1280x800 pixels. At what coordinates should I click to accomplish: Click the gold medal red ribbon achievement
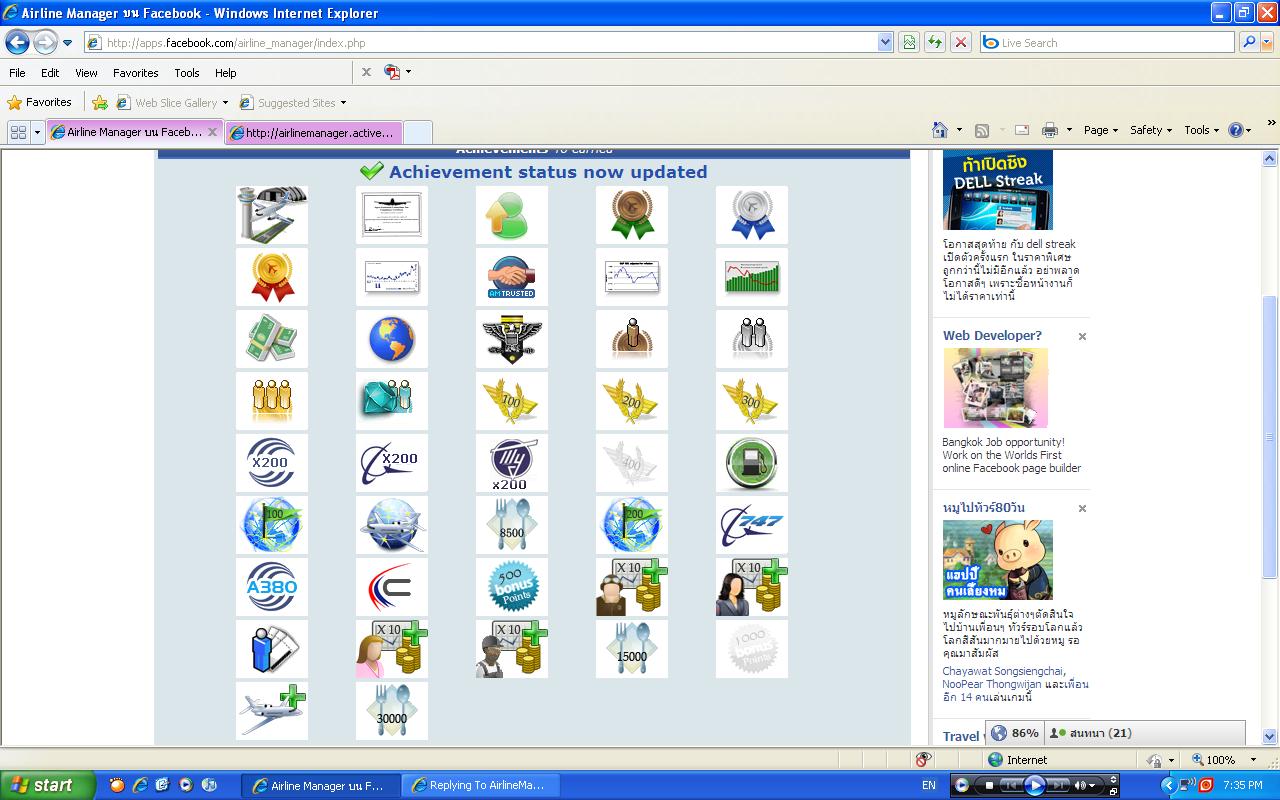(272, 277)
